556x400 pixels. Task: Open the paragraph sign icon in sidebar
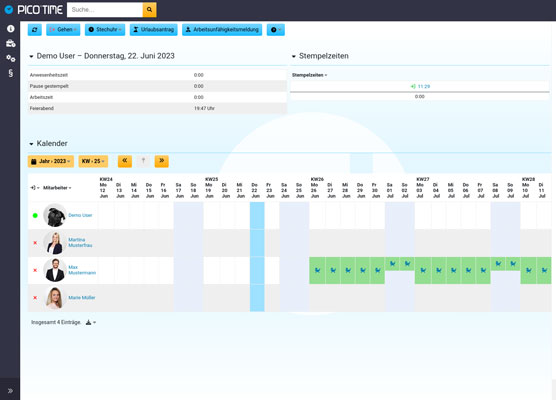[11, 73]
